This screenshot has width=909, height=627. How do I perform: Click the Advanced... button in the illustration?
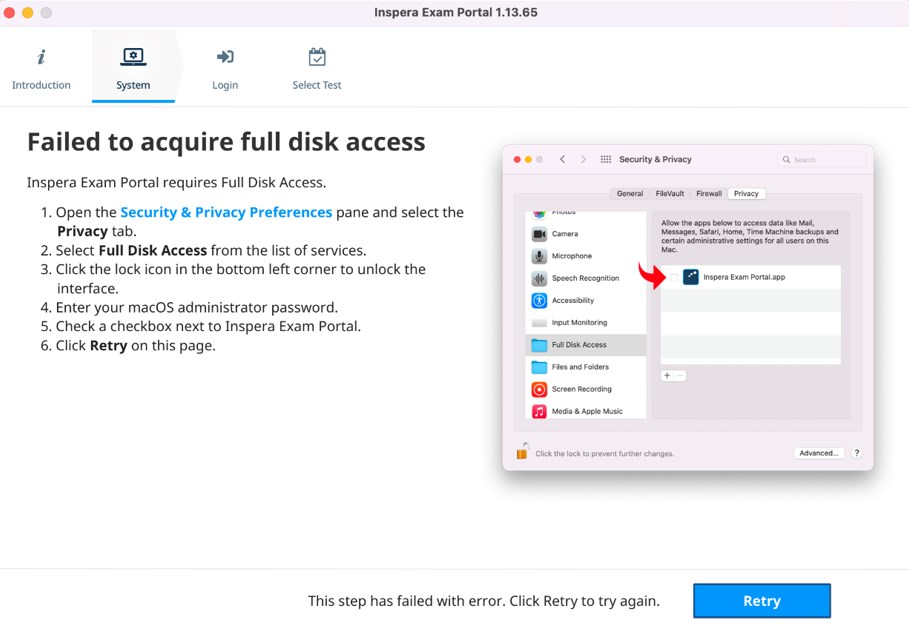tap(819, 453)
